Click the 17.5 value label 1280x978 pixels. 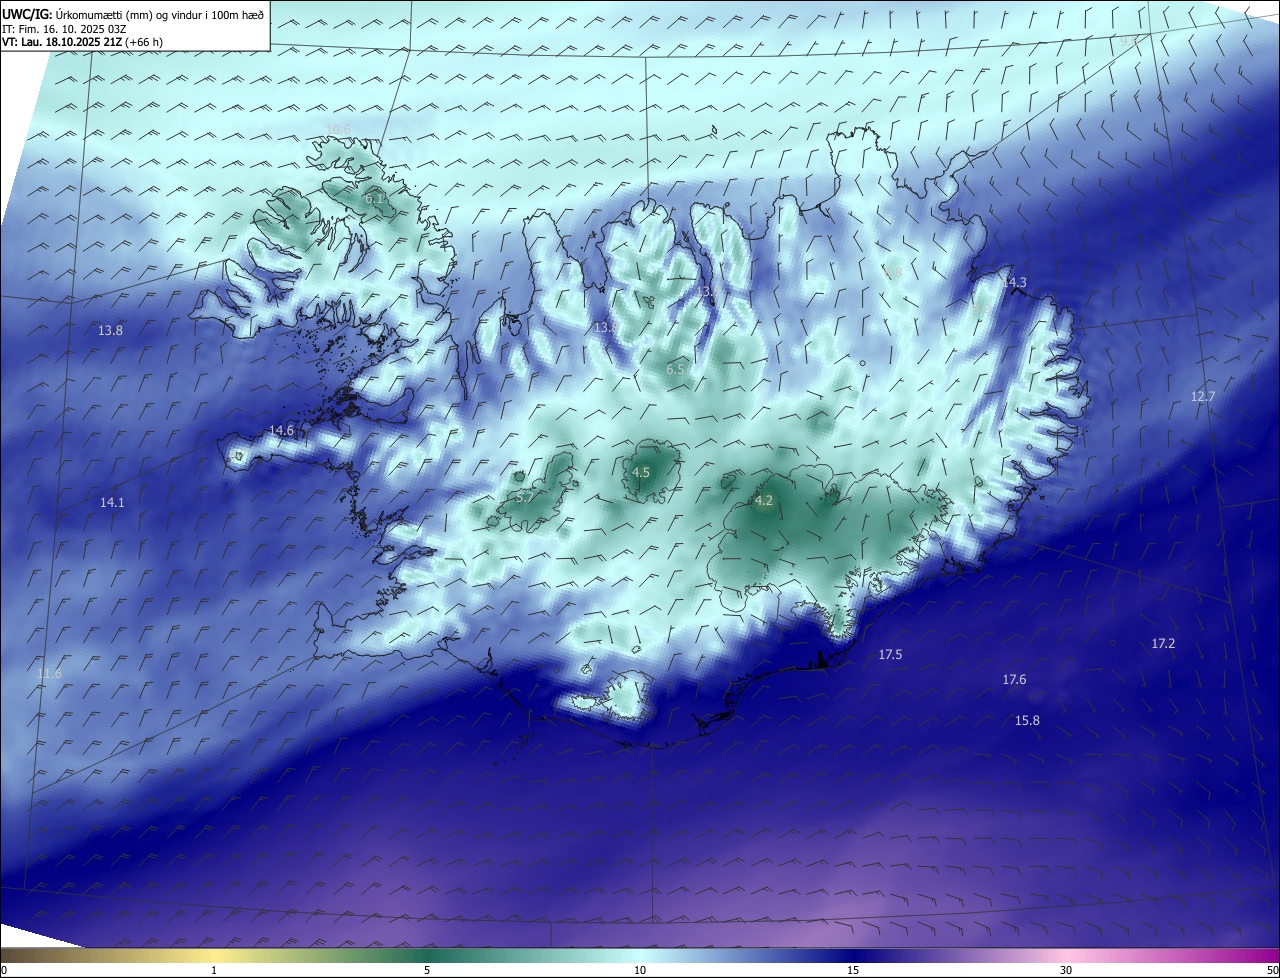890,655
